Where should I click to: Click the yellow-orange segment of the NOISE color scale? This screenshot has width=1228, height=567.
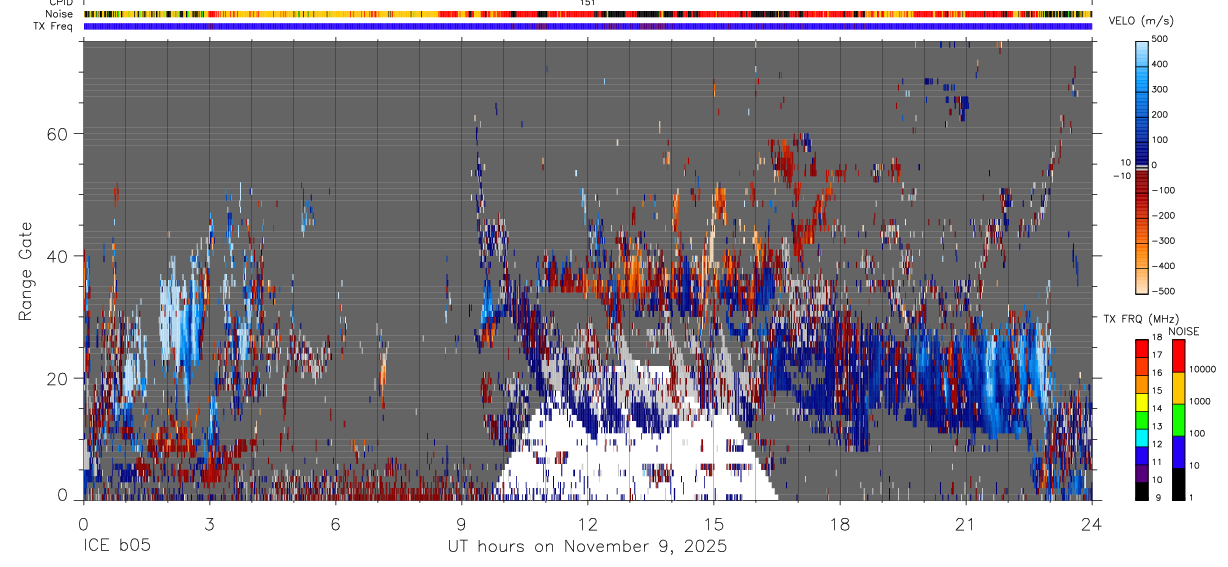pos(1177,387)
